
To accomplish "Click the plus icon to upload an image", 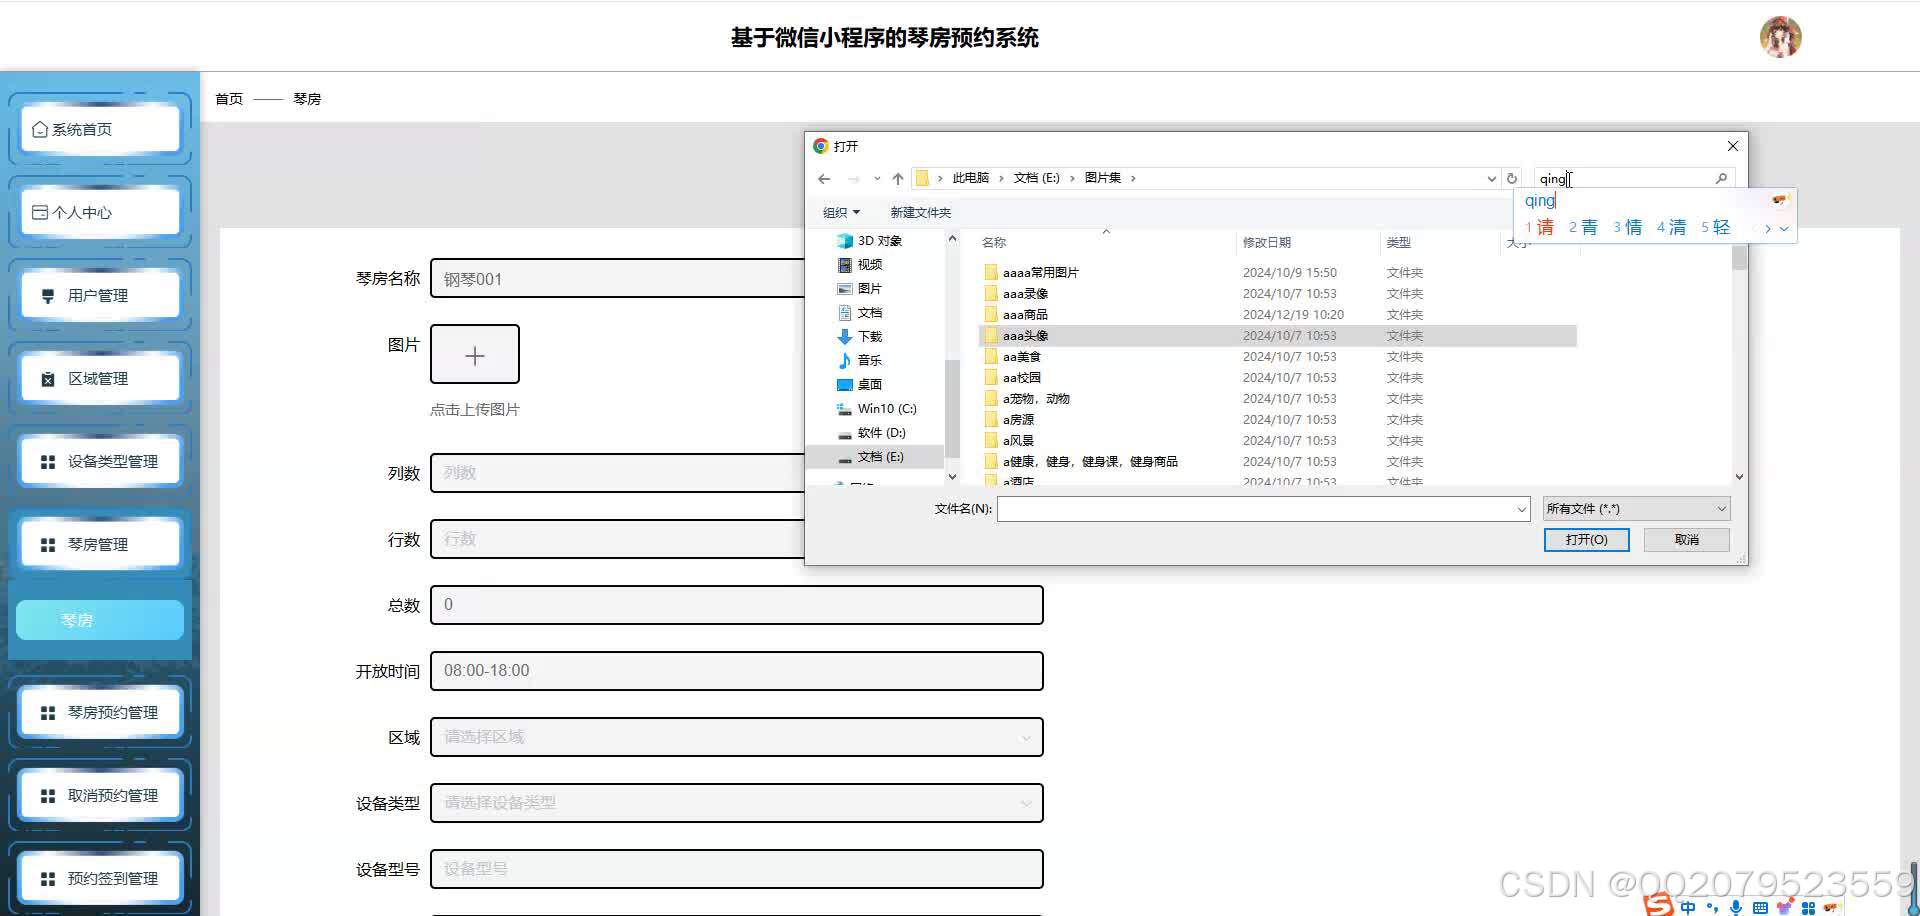I will (x=474, y=354).
